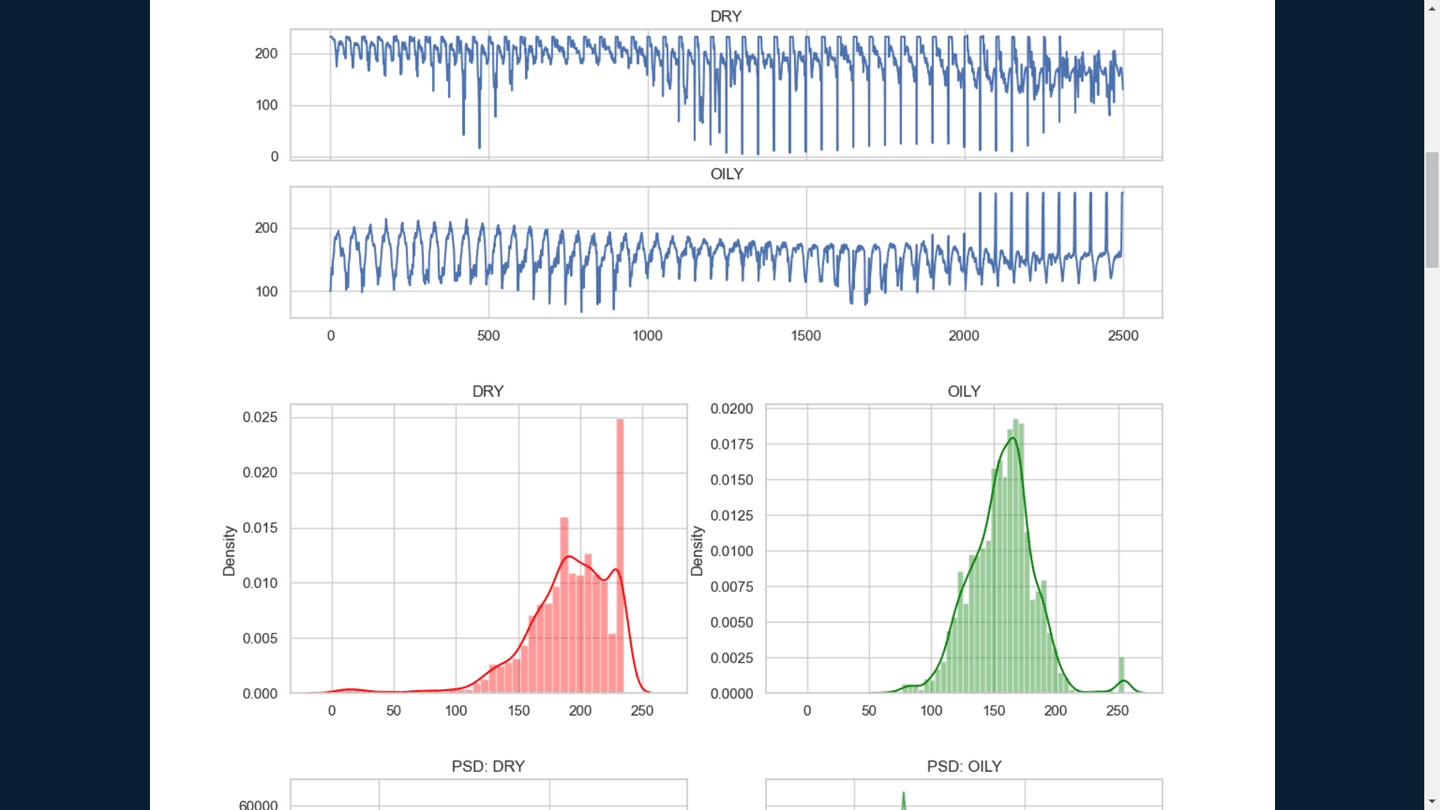Click the Density axis label of the green histogram
Image resolution: width=1440 pixels, height=810 pixels.
[697, 550]
